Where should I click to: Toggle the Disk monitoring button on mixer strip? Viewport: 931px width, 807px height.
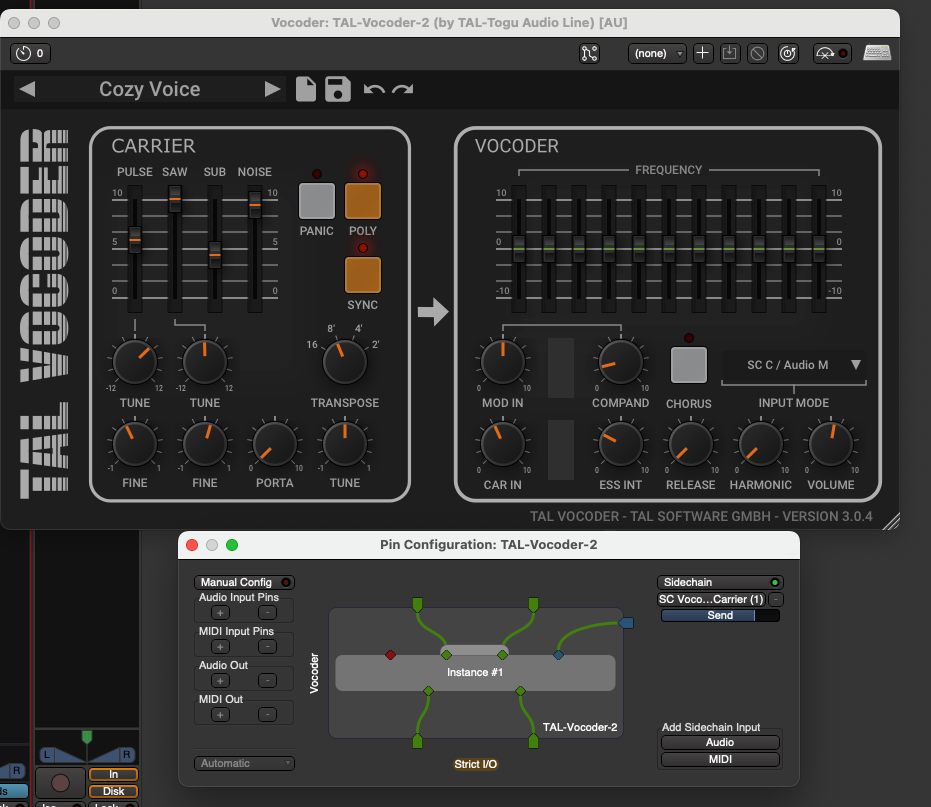click(x=113, y=791)
